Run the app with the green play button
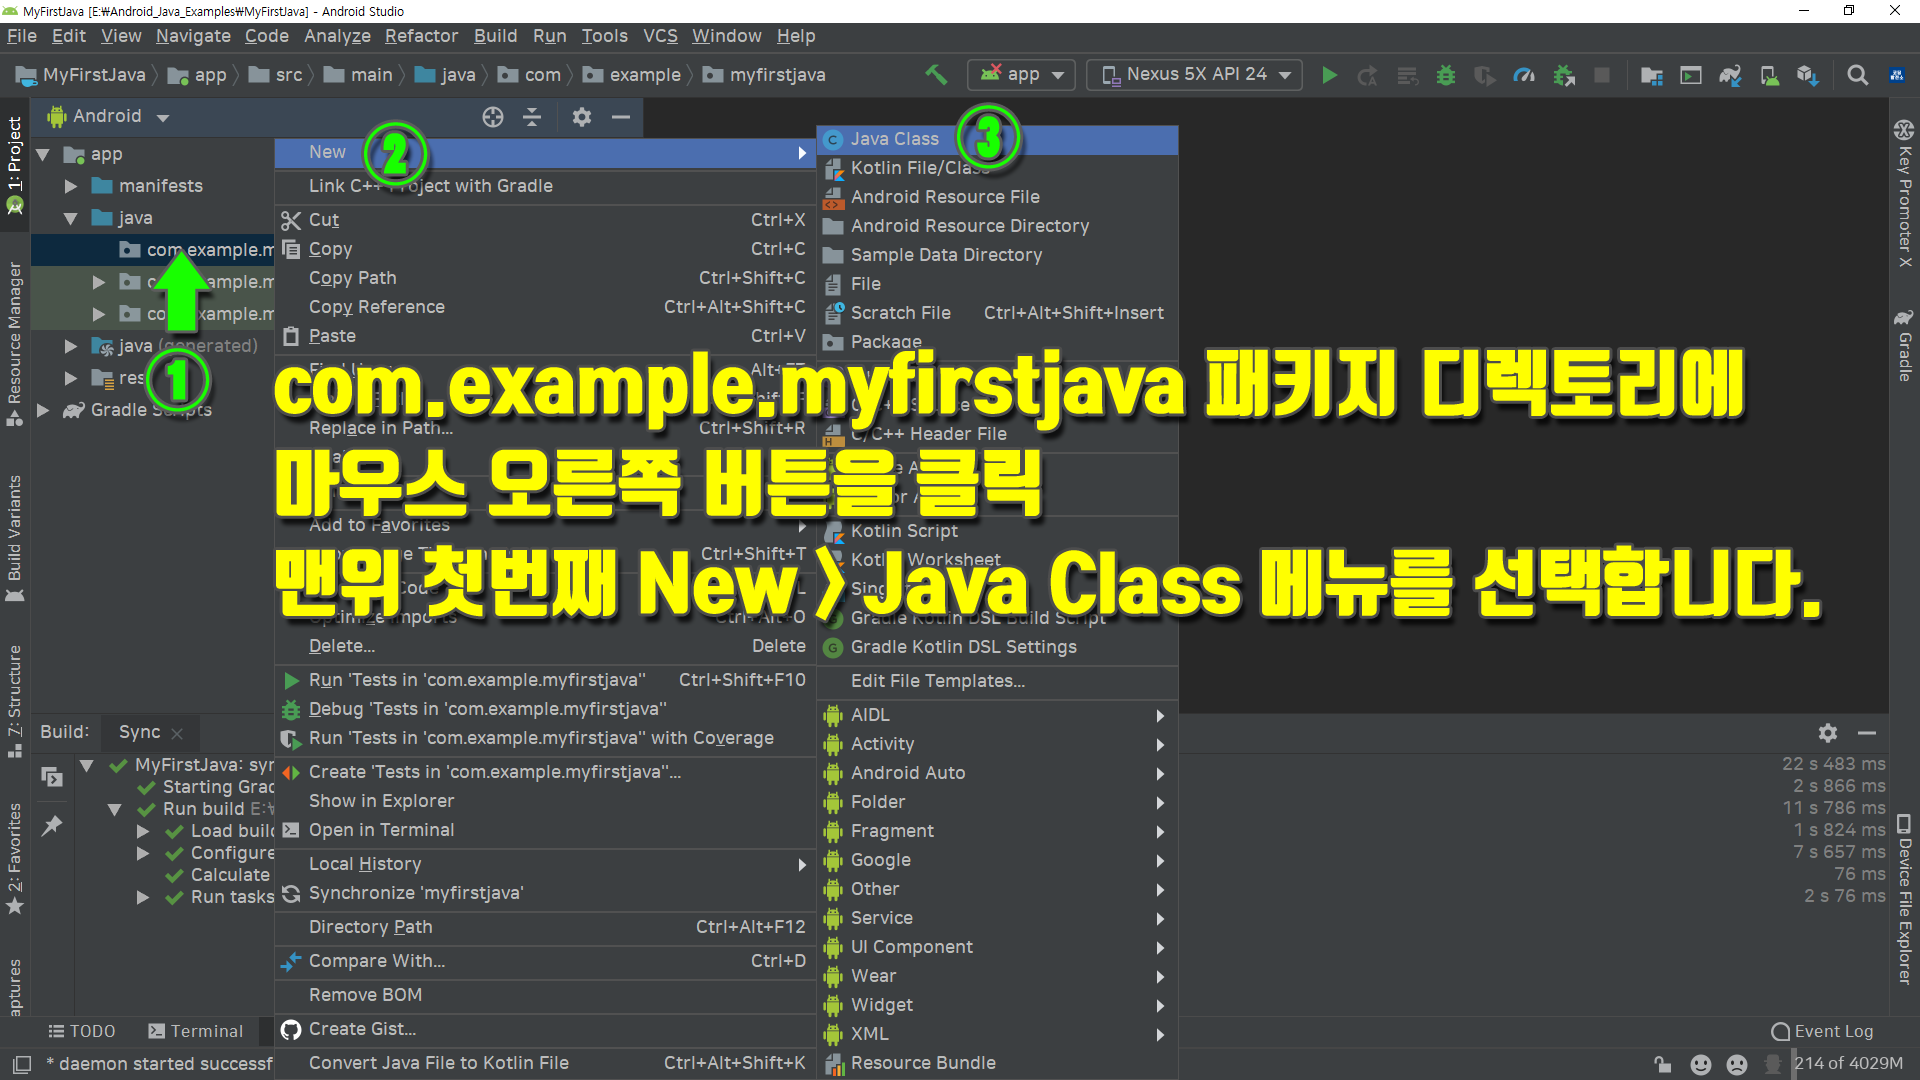1920x1080 pixels. pos(1329,75)
